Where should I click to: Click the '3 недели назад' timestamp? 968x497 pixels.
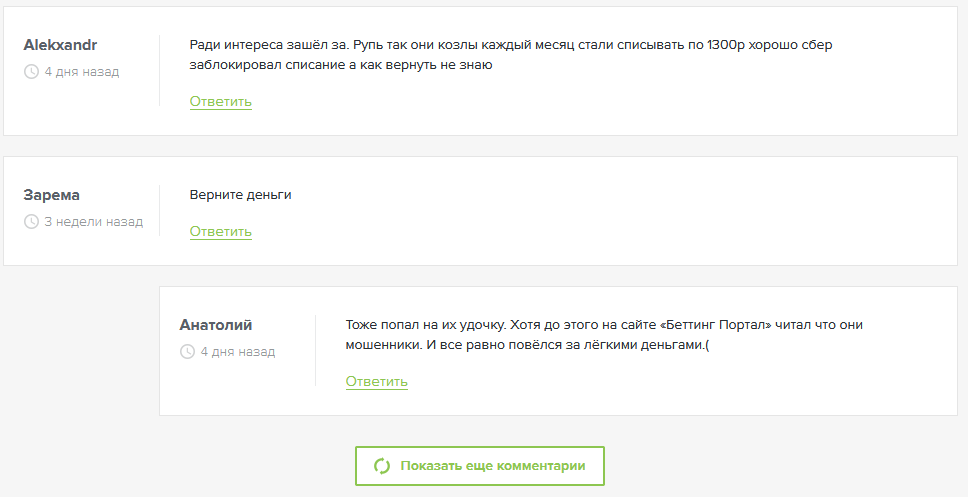coord(93,222)
